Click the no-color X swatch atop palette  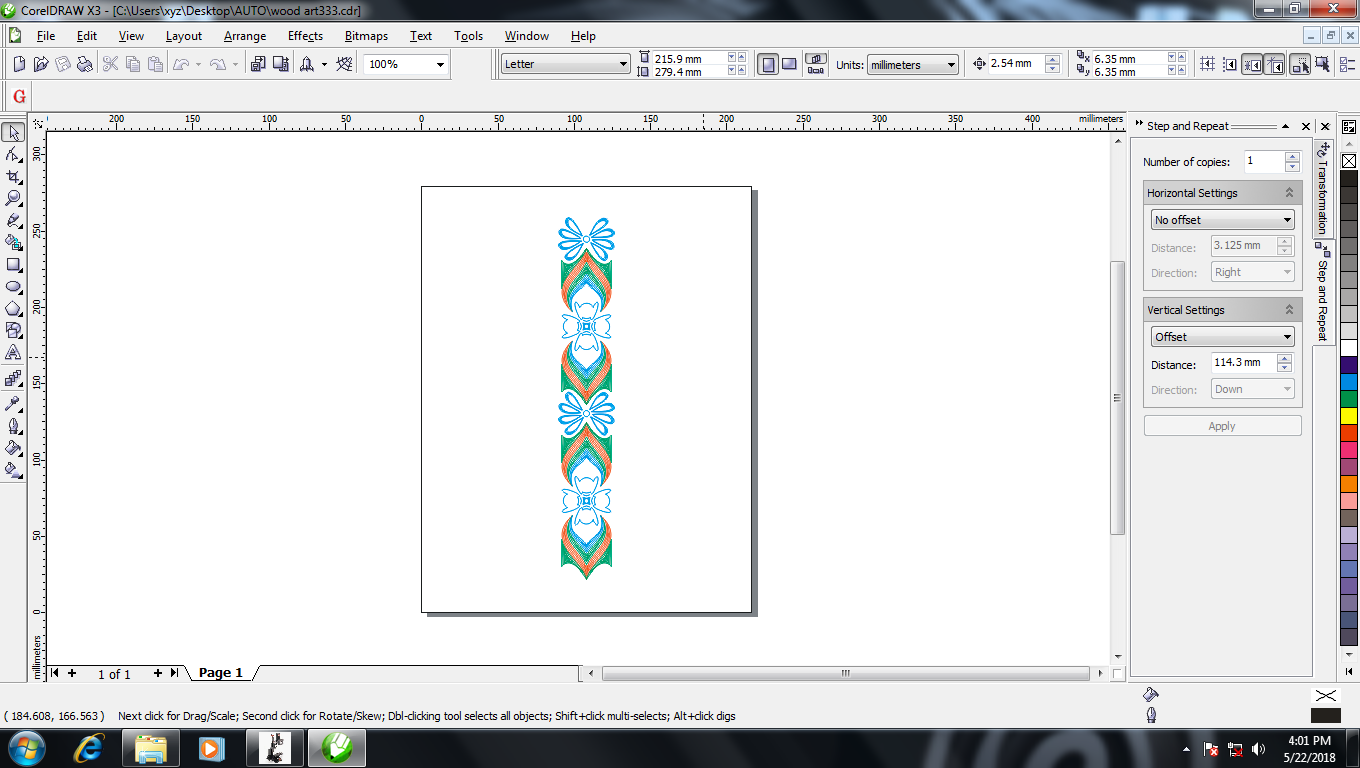coord(1349,161)
